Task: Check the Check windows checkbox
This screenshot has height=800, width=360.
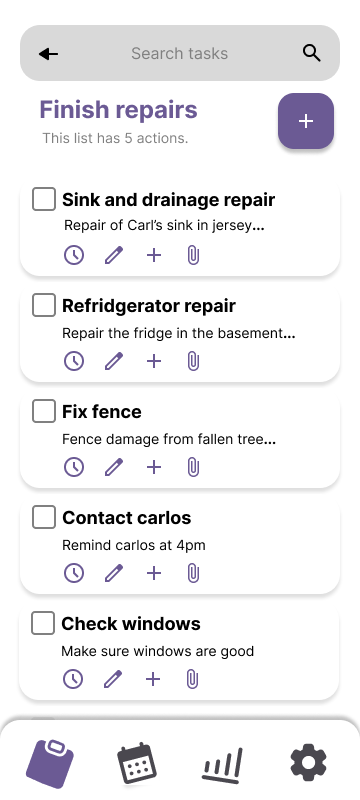Action: [43, 623]
